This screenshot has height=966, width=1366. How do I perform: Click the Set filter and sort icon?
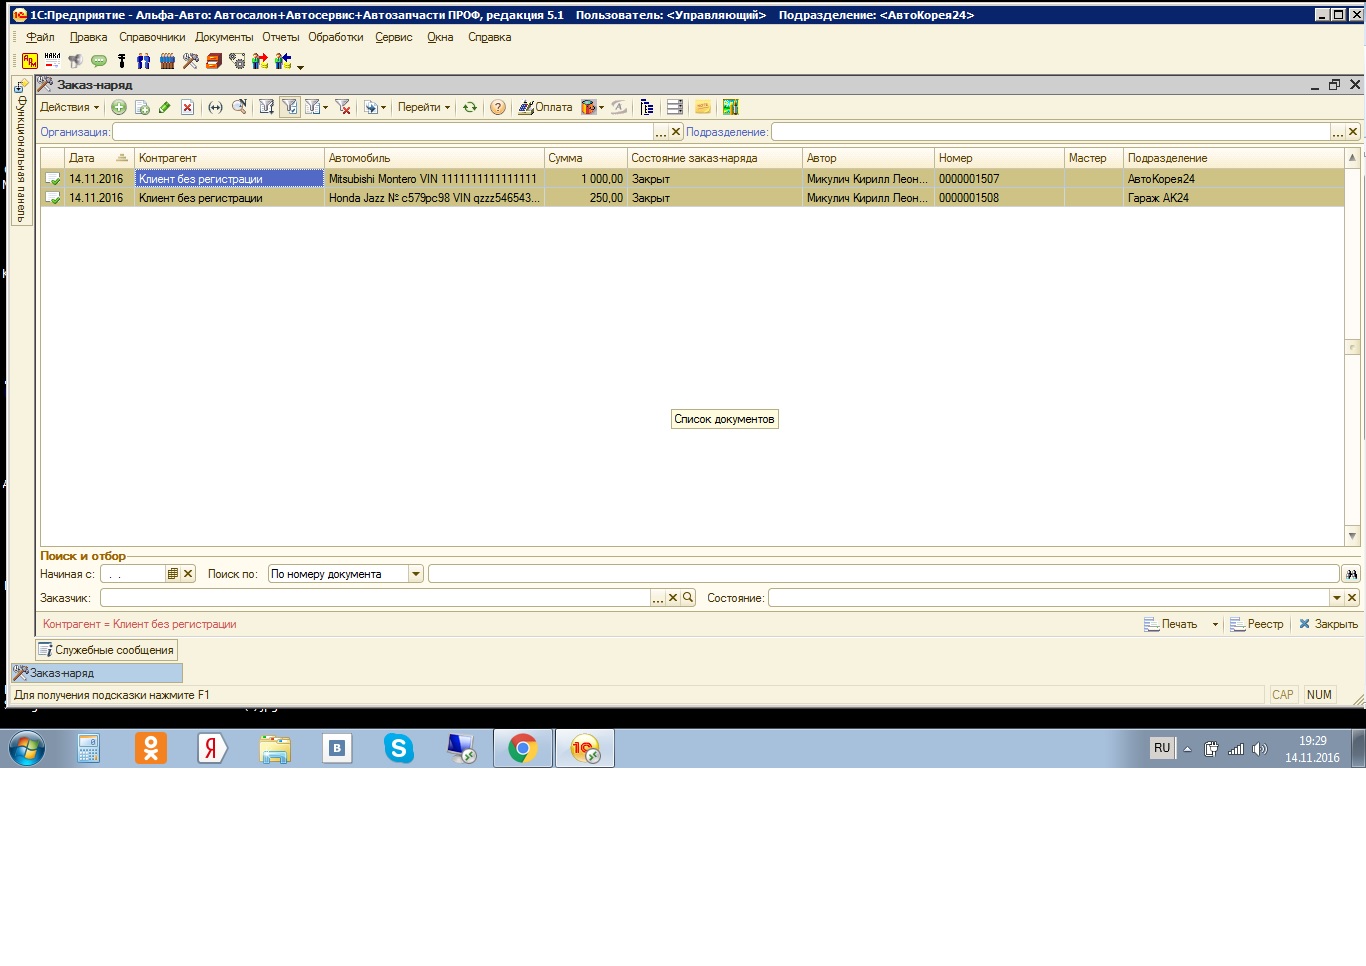[267, 107]
